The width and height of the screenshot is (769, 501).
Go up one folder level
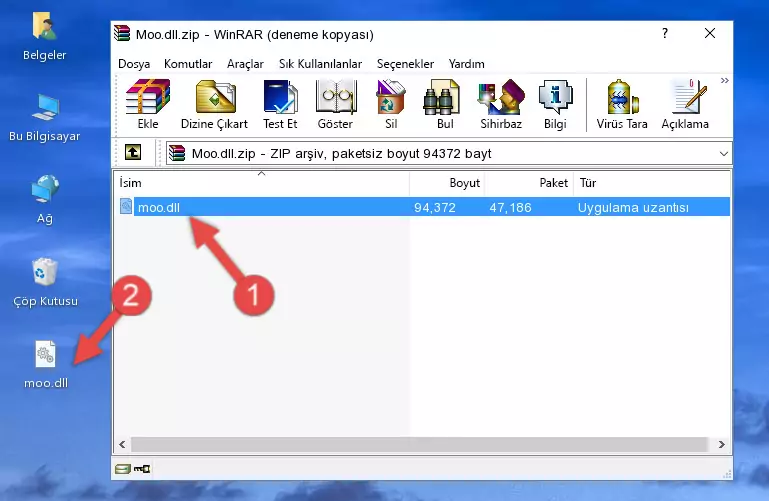click(133, 152)
